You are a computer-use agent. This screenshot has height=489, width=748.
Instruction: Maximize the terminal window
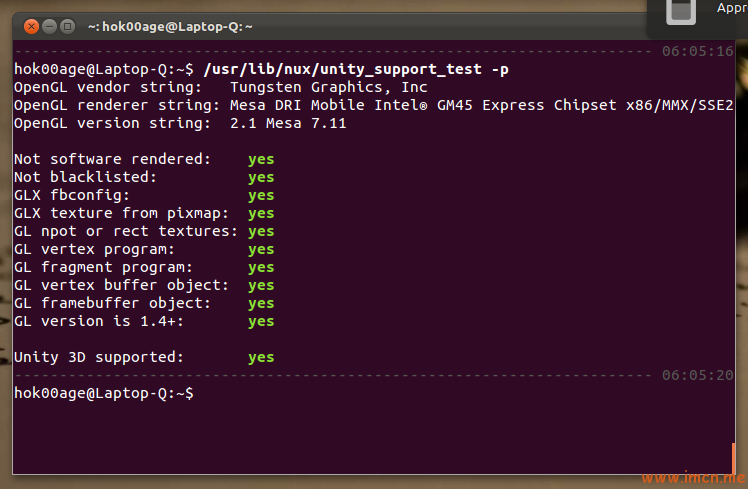pos(68,26)
